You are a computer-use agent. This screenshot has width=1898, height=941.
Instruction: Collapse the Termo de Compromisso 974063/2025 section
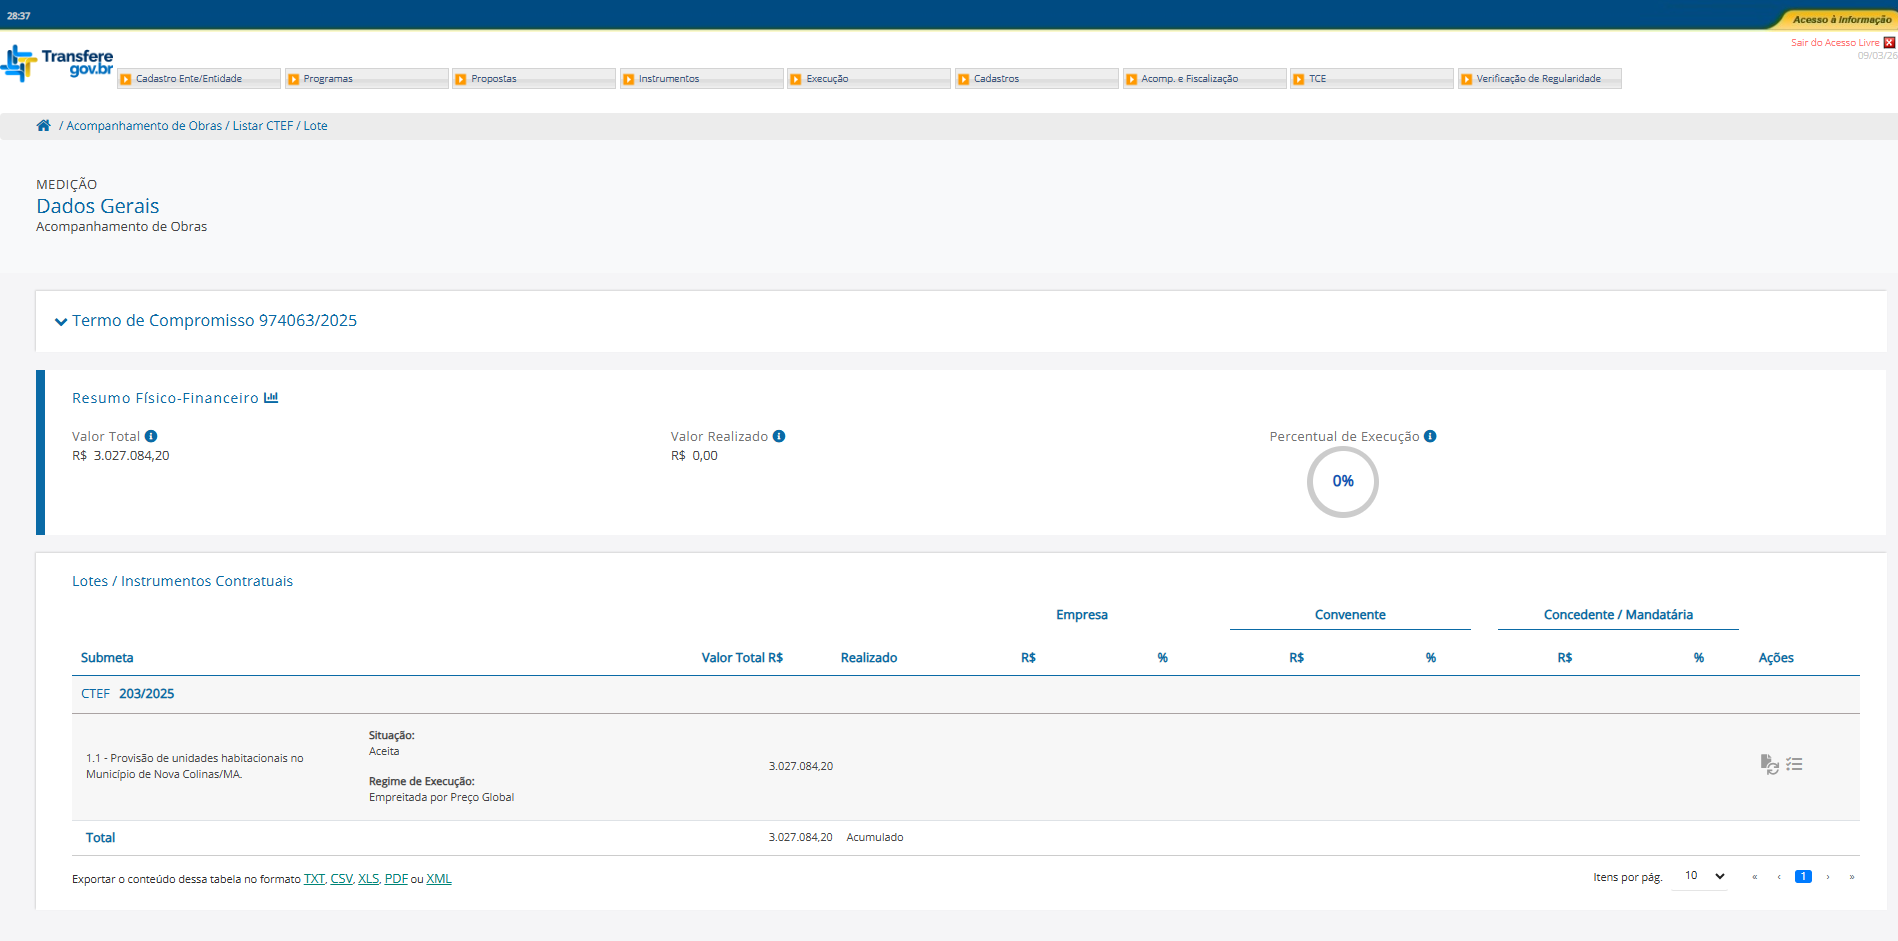click(x=61, y=321)
